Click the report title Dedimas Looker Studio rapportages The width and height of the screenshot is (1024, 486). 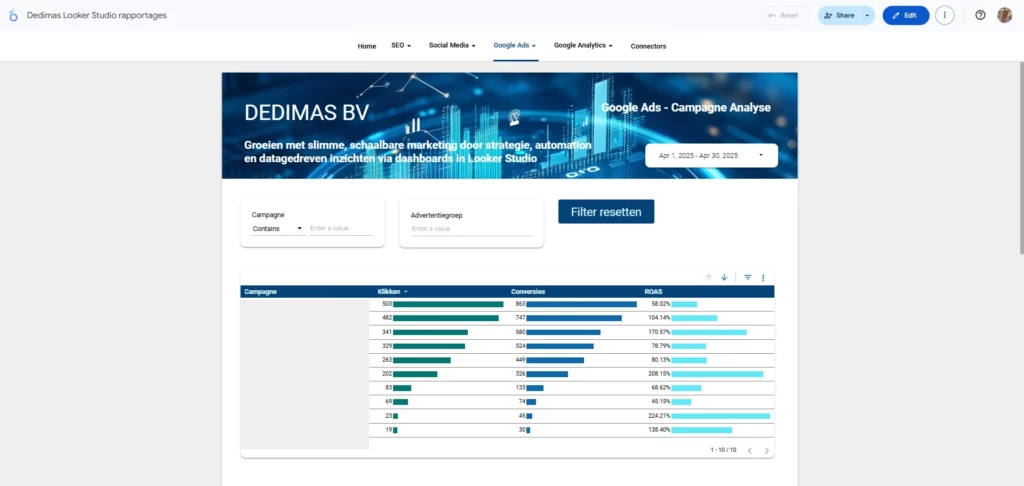click(x=97, y=15)
